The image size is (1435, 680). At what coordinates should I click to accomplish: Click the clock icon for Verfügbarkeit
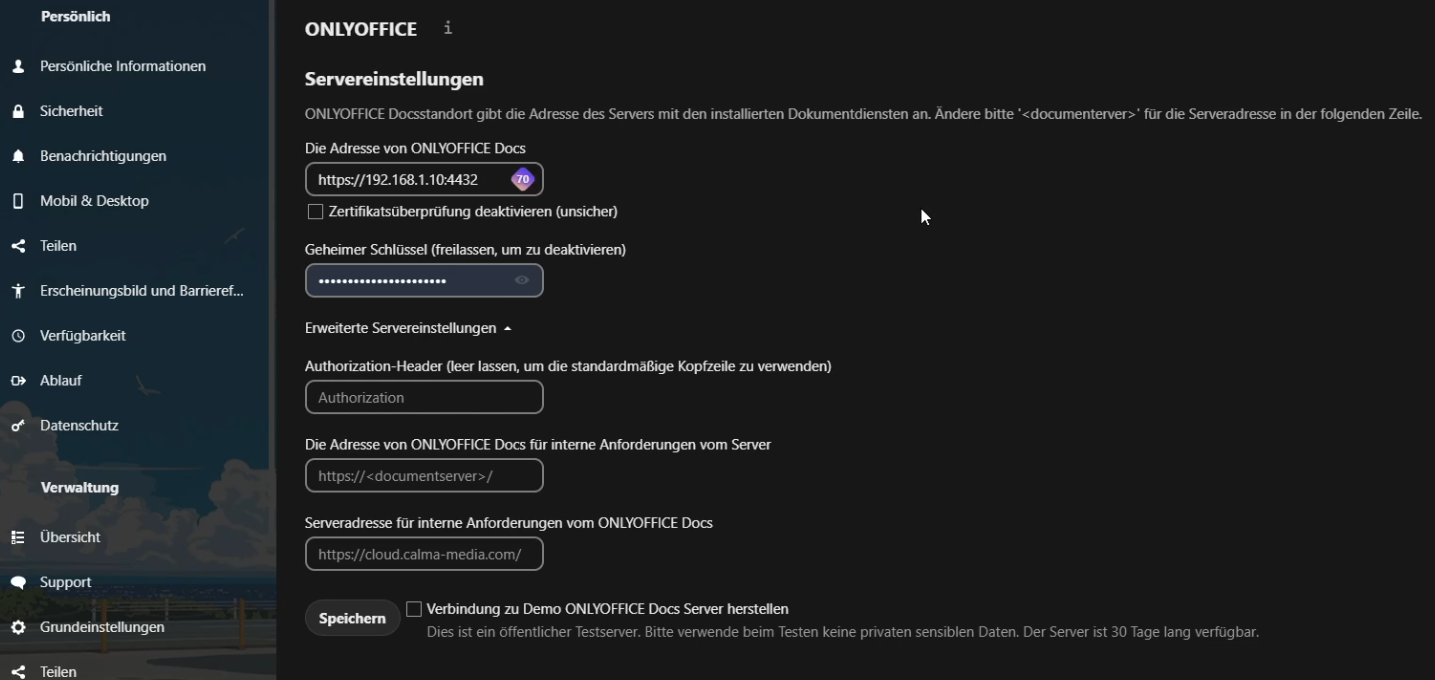click(x=18, y=336)
